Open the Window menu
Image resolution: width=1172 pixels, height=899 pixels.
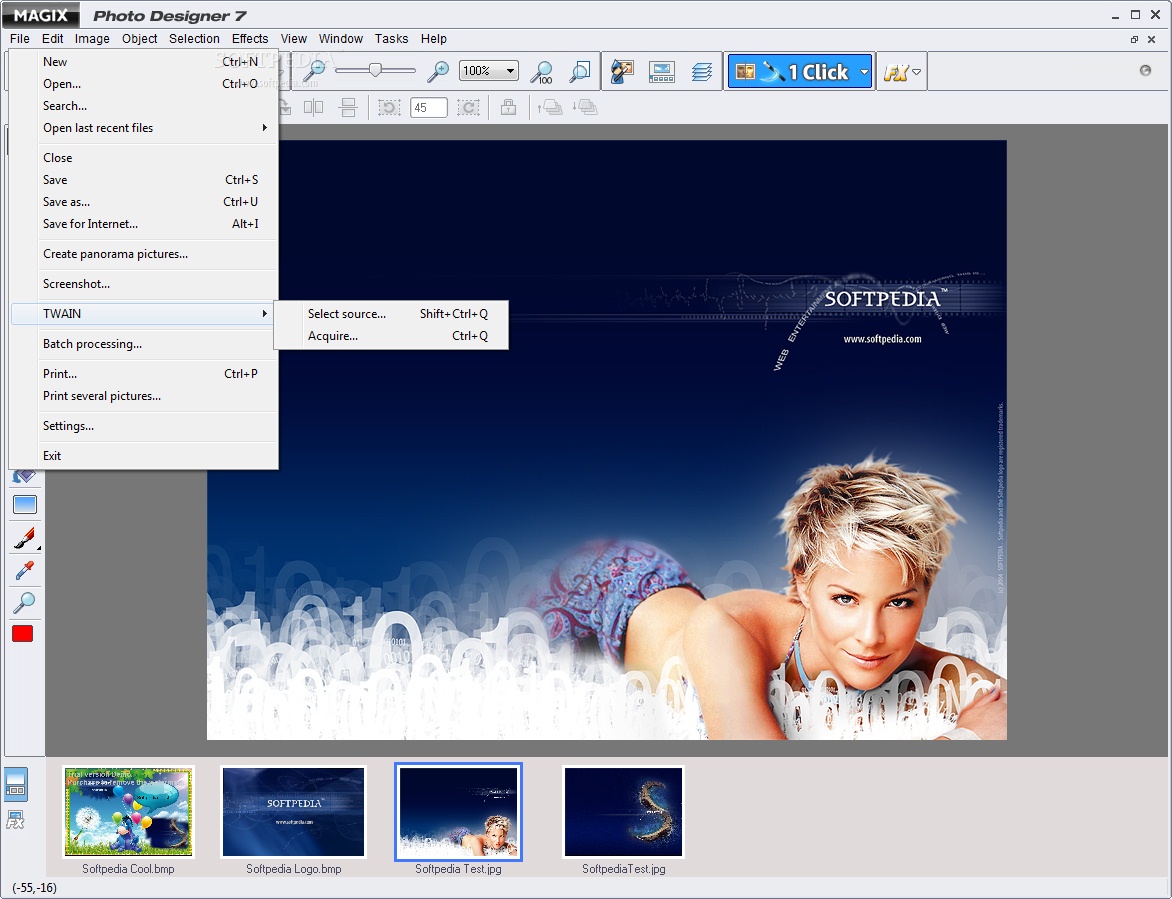(341, 39)
